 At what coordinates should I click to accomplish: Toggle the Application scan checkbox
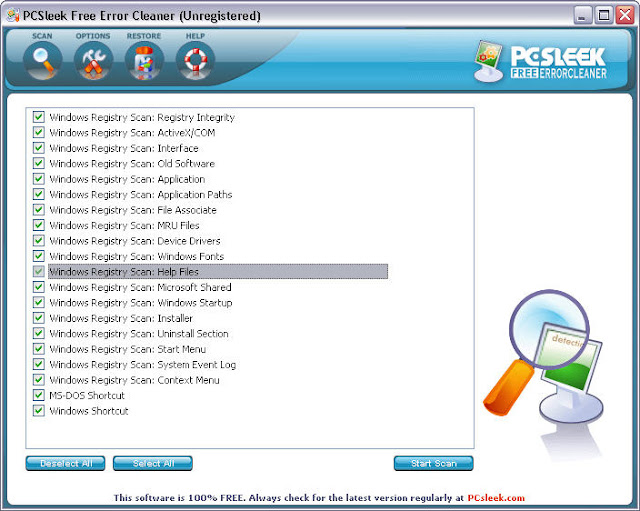(39, 179)
